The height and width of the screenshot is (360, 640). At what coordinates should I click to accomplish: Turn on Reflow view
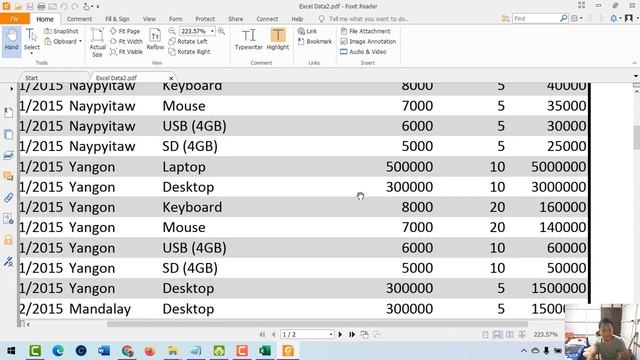(x=155, y=39)
